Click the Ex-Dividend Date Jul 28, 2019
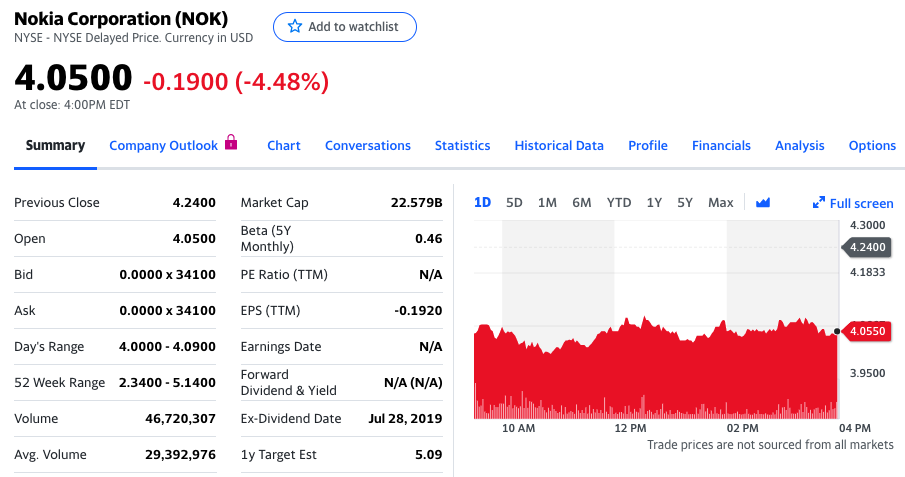Screen dimensions: 905x477 [405, 419]
